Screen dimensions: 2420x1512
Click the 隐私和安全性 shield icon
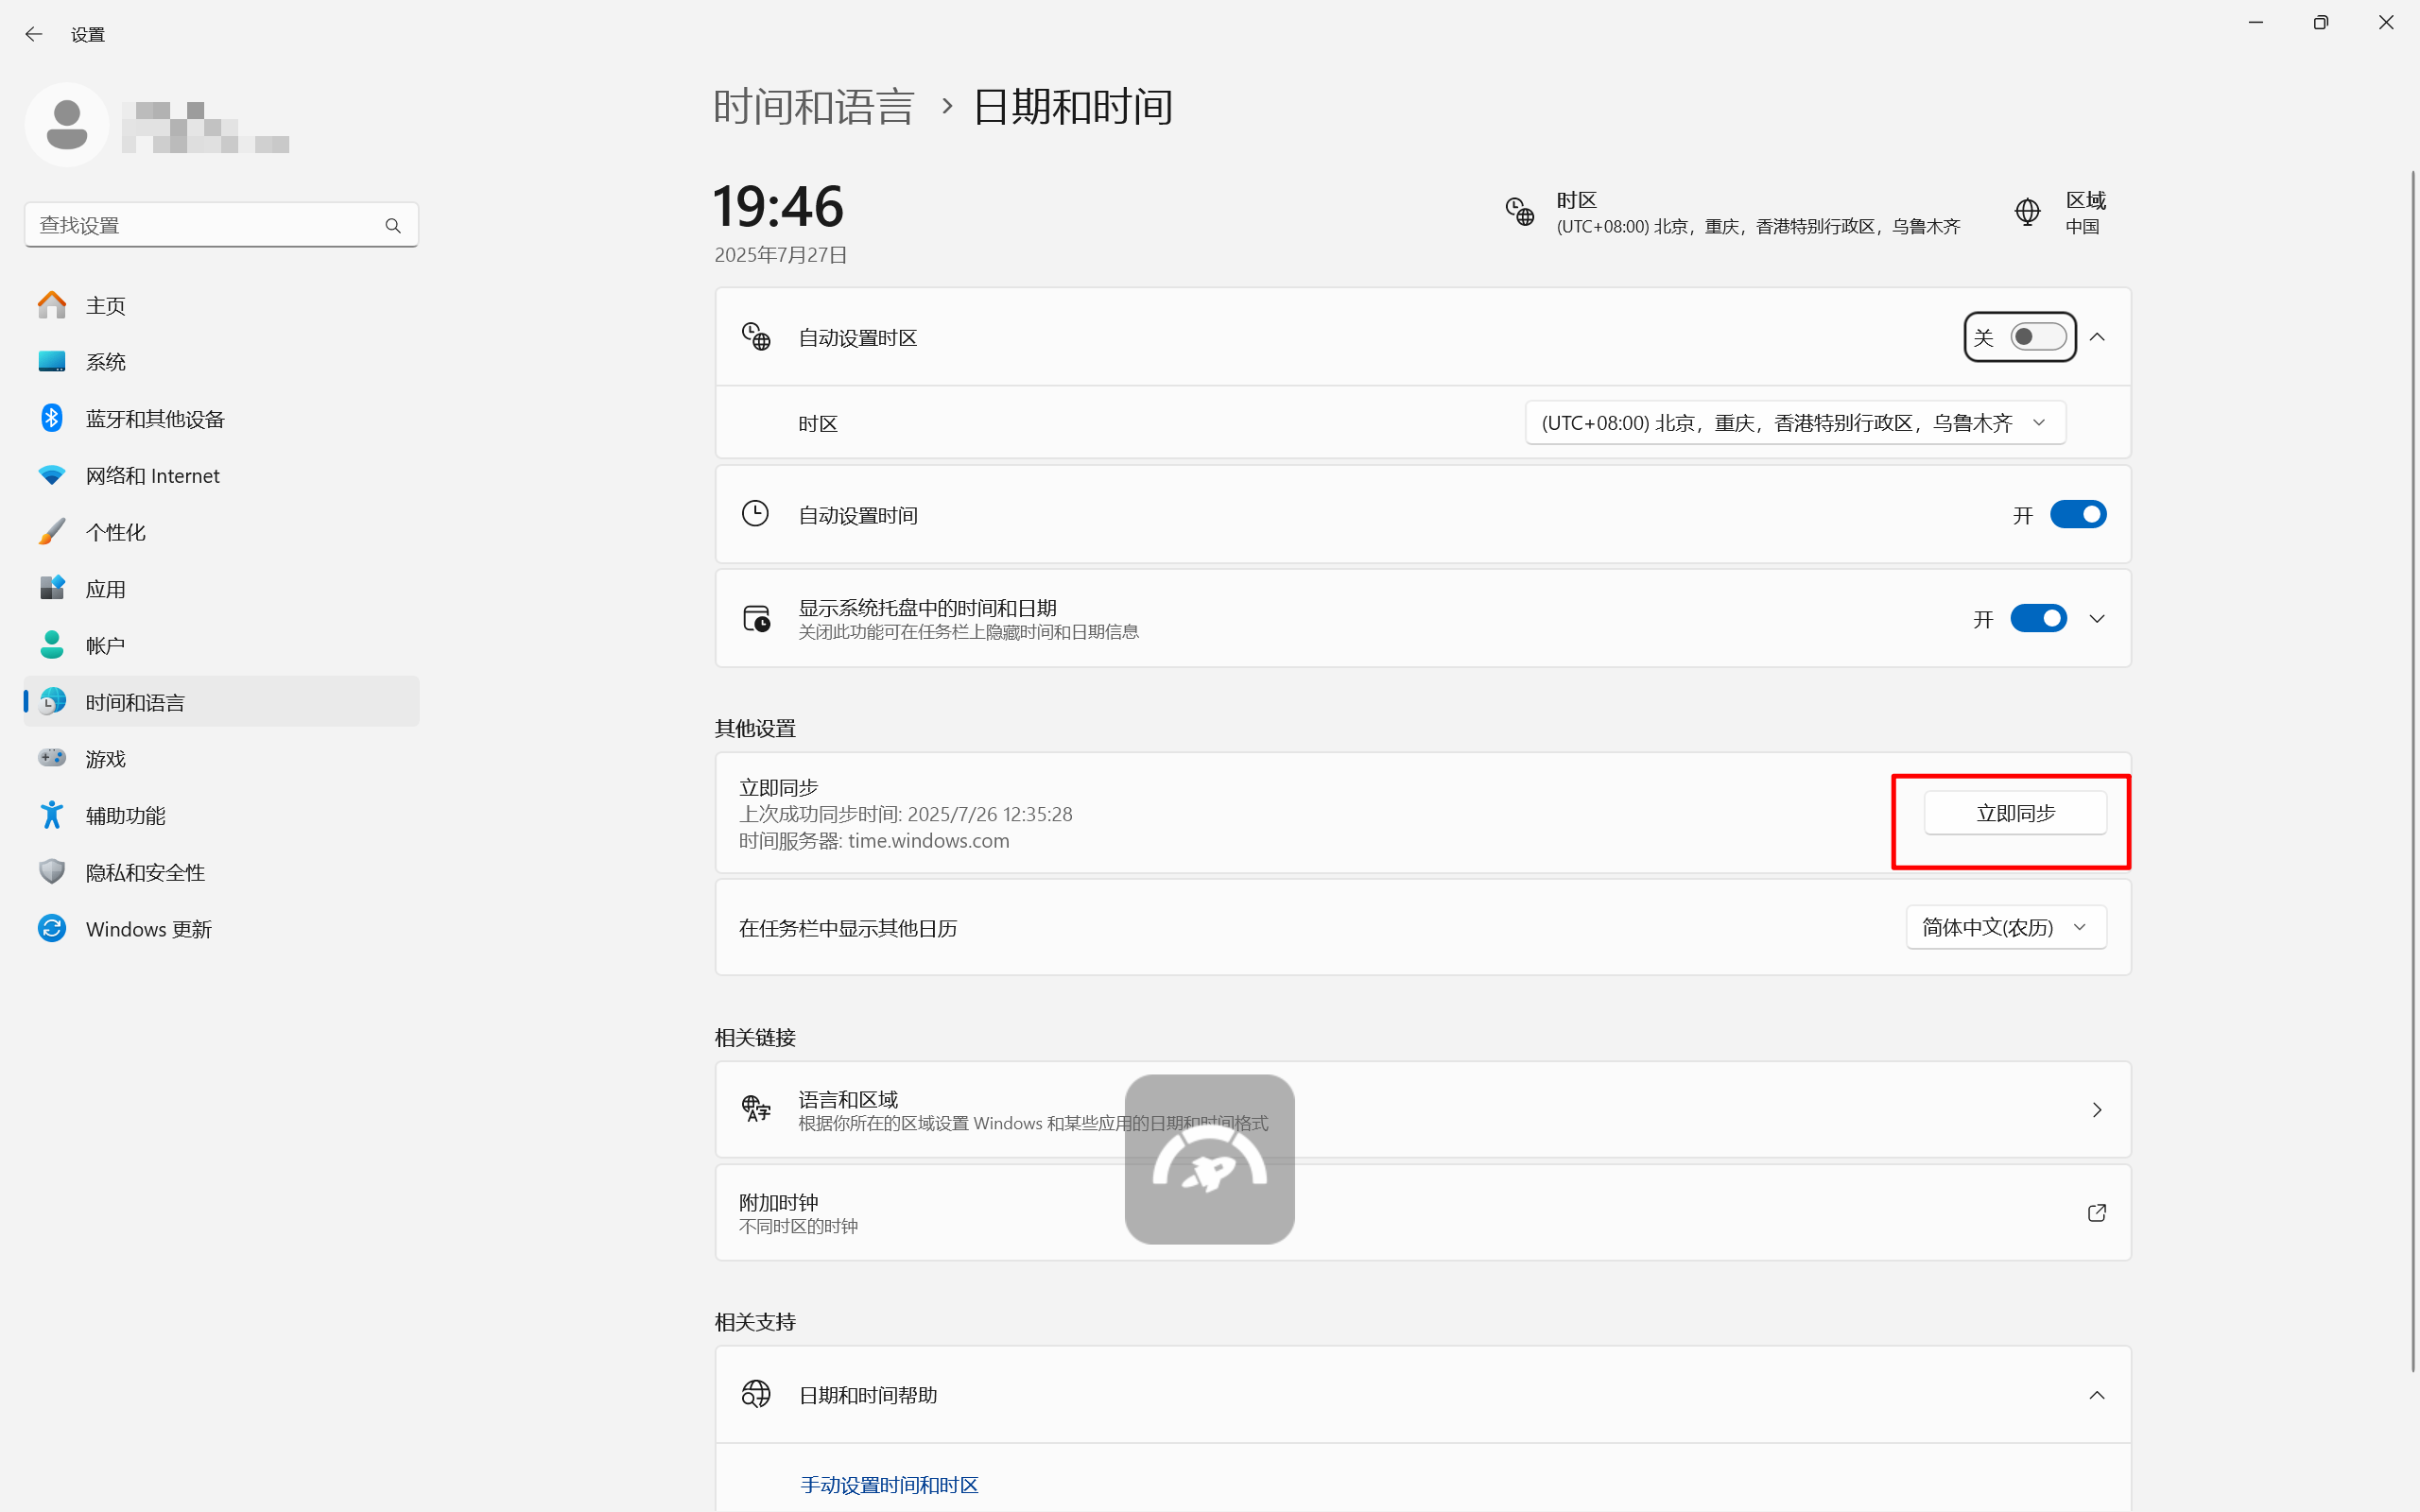[x=52, y=871]
